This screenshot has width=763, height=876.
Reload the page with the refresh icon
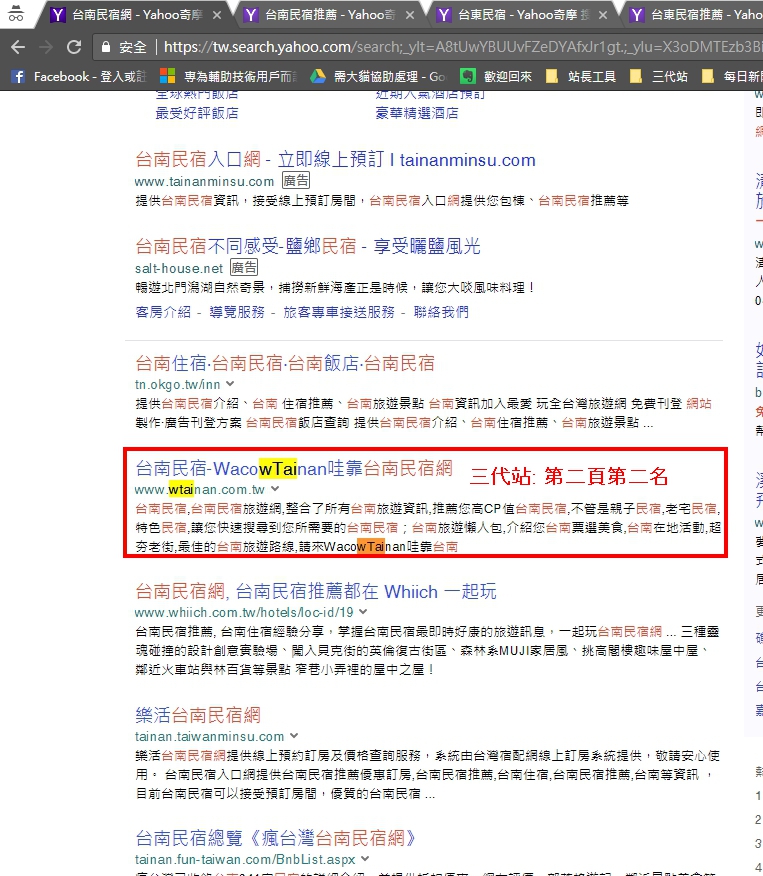point(74,47)
